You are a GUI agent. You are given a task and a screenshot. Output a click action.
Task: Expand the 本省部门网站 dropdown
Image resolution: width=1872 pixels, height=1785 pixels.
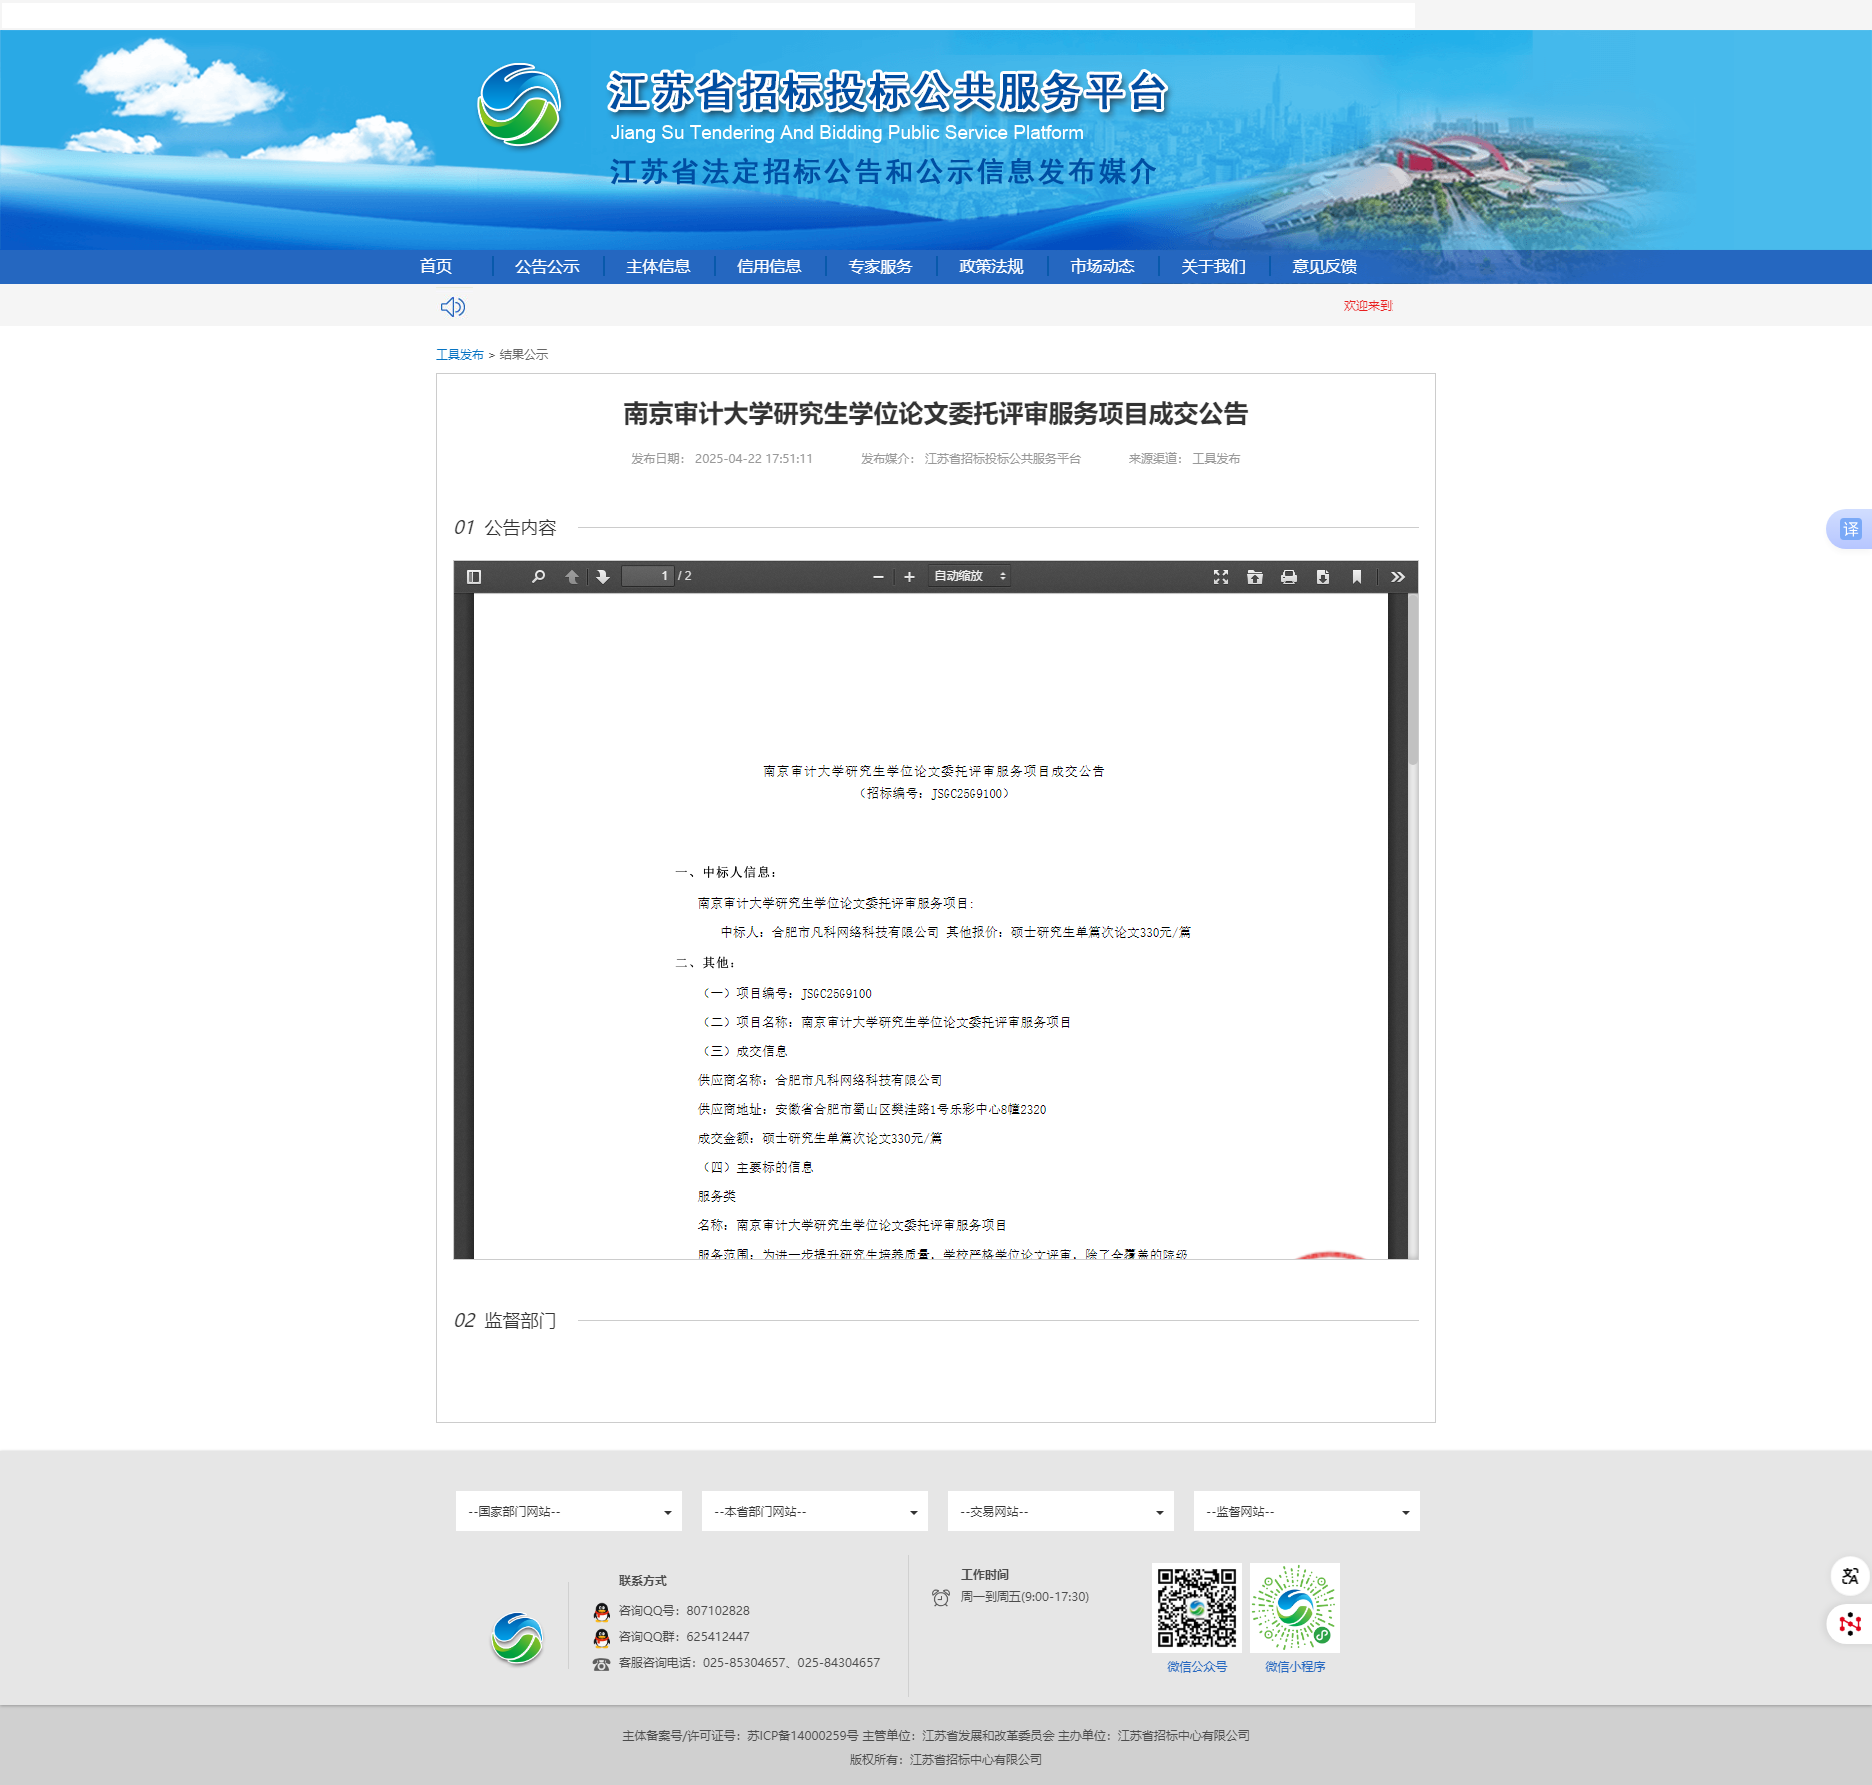point(815,1511)
